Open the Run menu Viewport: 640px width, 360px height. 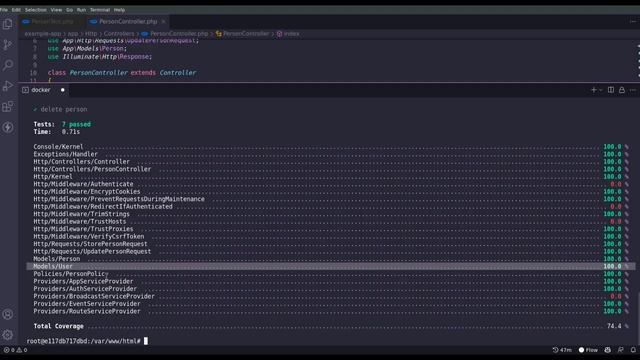click(81, 10)
